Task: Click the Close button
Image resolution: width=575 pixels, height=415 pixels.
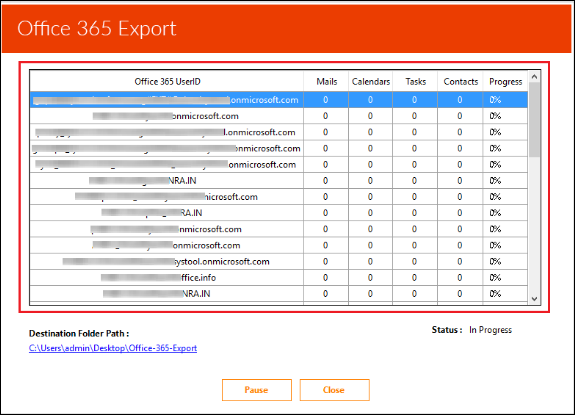Action: click(x=334, y=390)
